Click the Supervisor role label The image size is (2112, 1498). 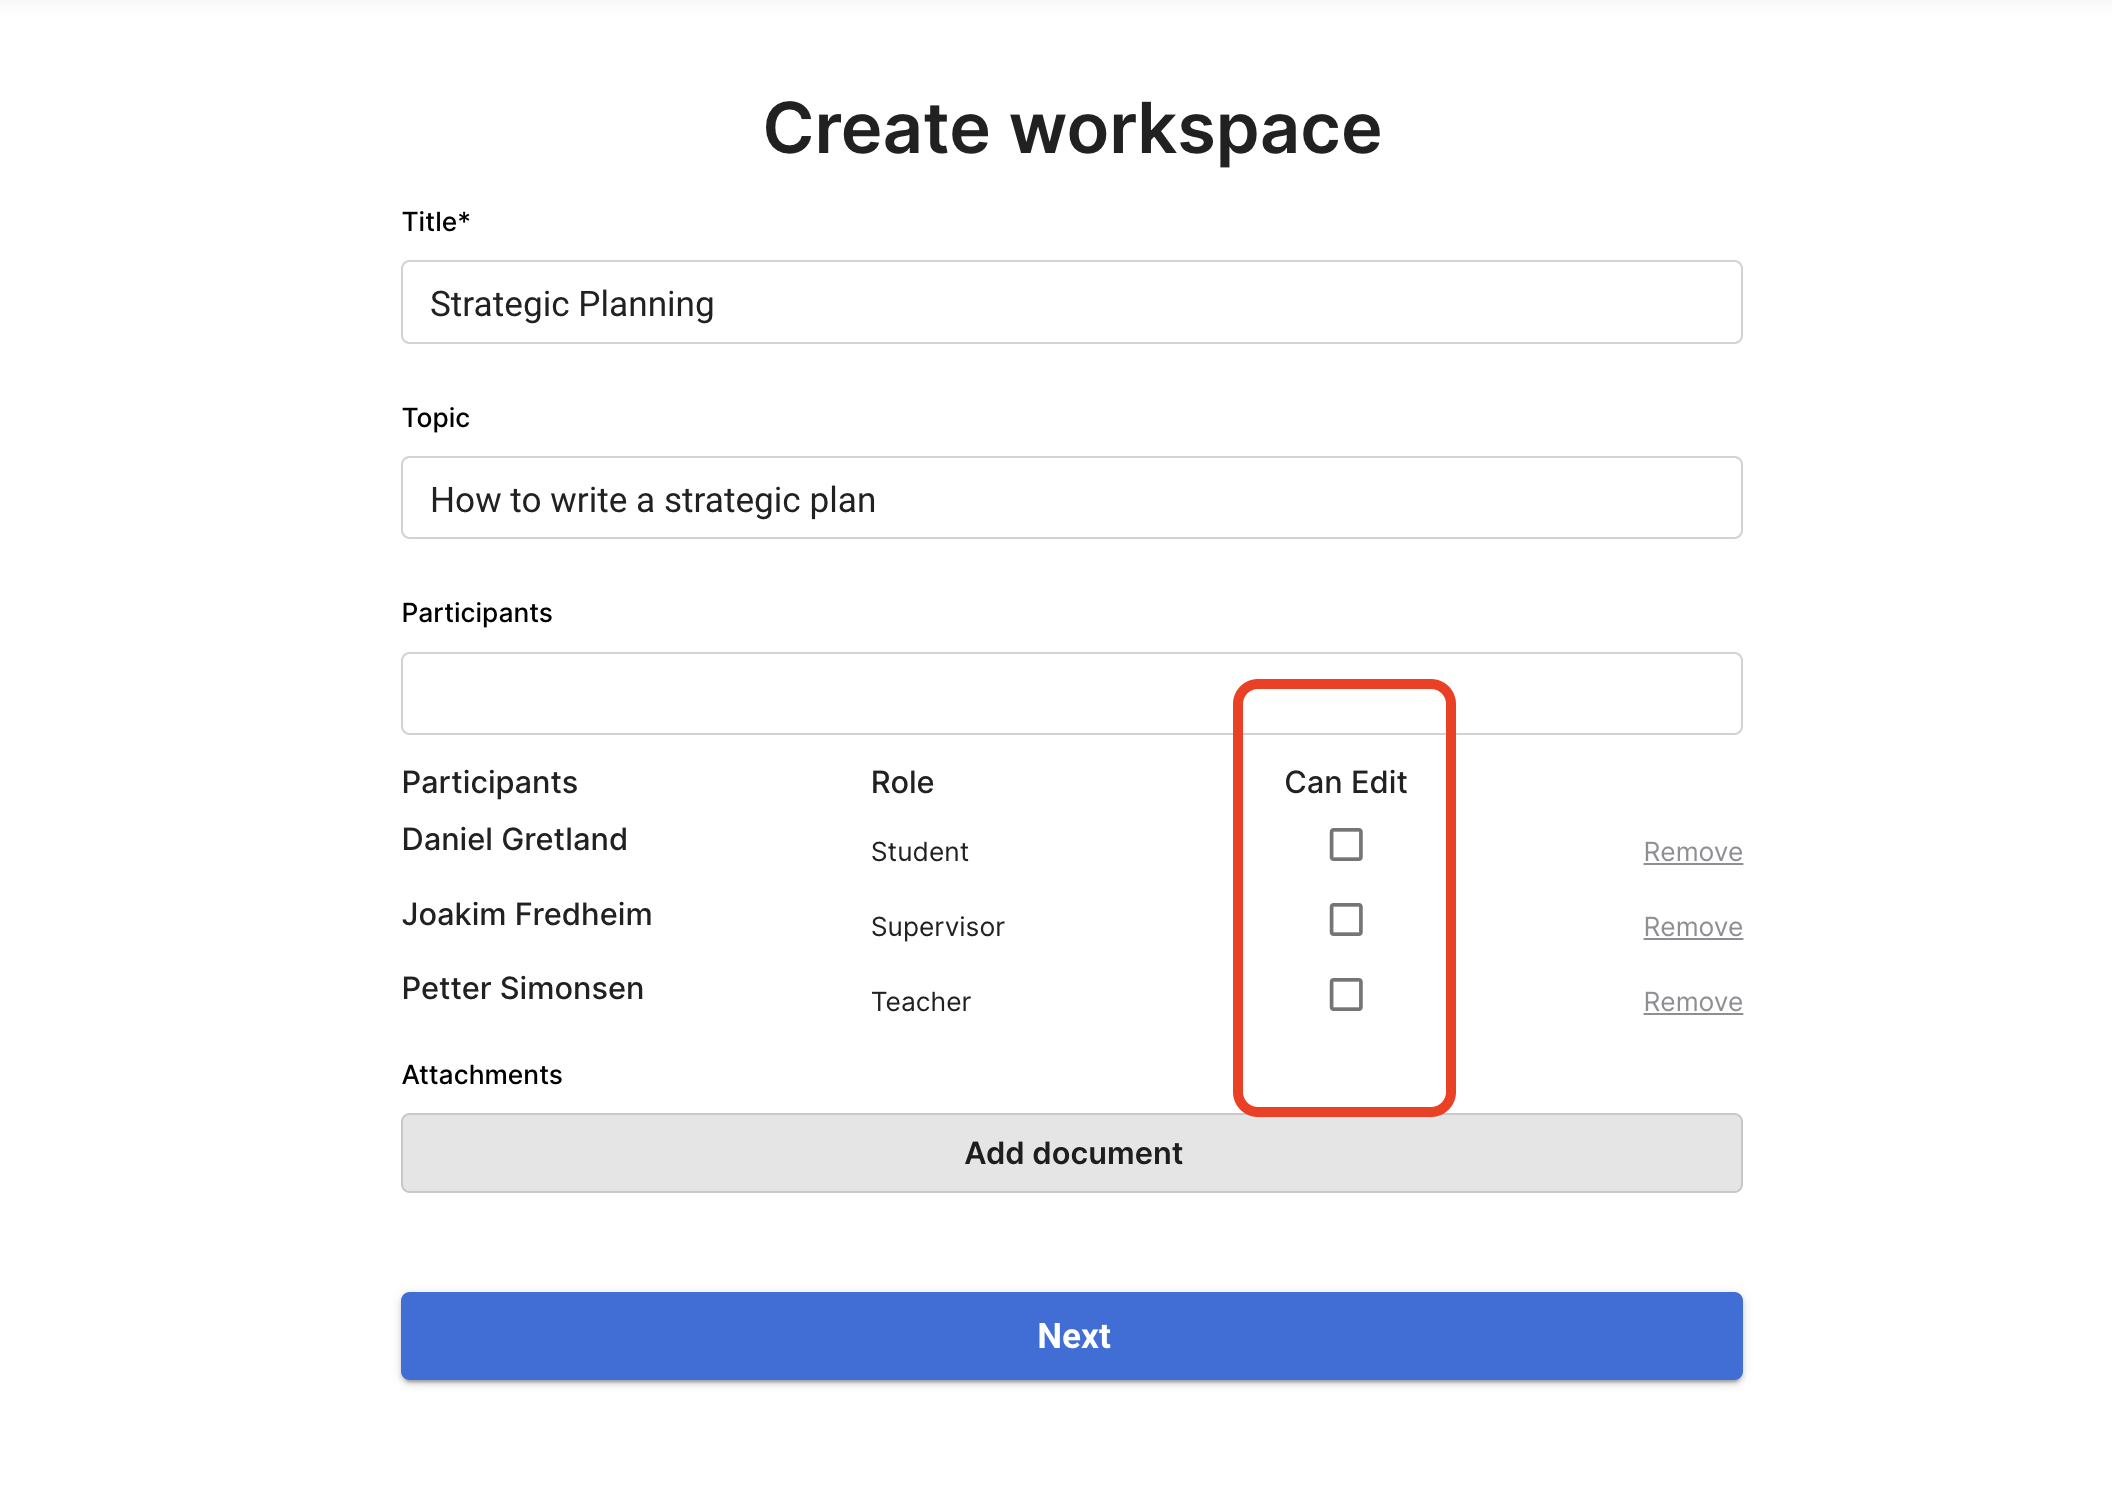(x=937, y=927)
